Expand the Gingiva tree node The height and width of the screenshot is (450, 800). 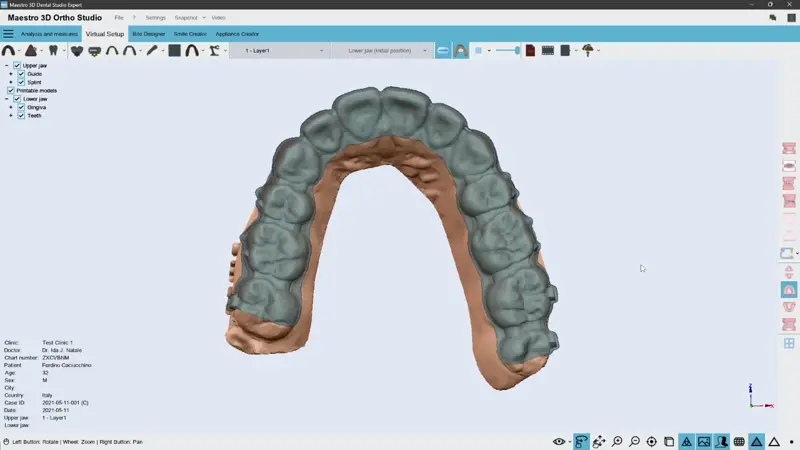pyautogui.click(x=11, y=107)
